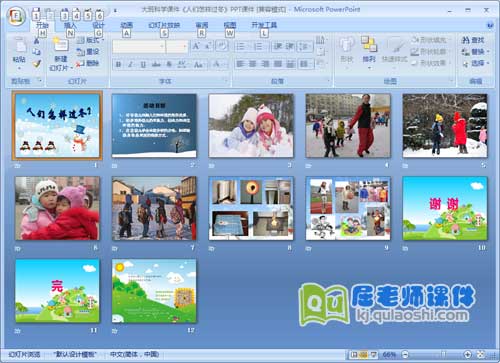The width and height of the screenshot is (500, 363).
Task: Open the Font group dialog launcher
Action: point(226,81)
